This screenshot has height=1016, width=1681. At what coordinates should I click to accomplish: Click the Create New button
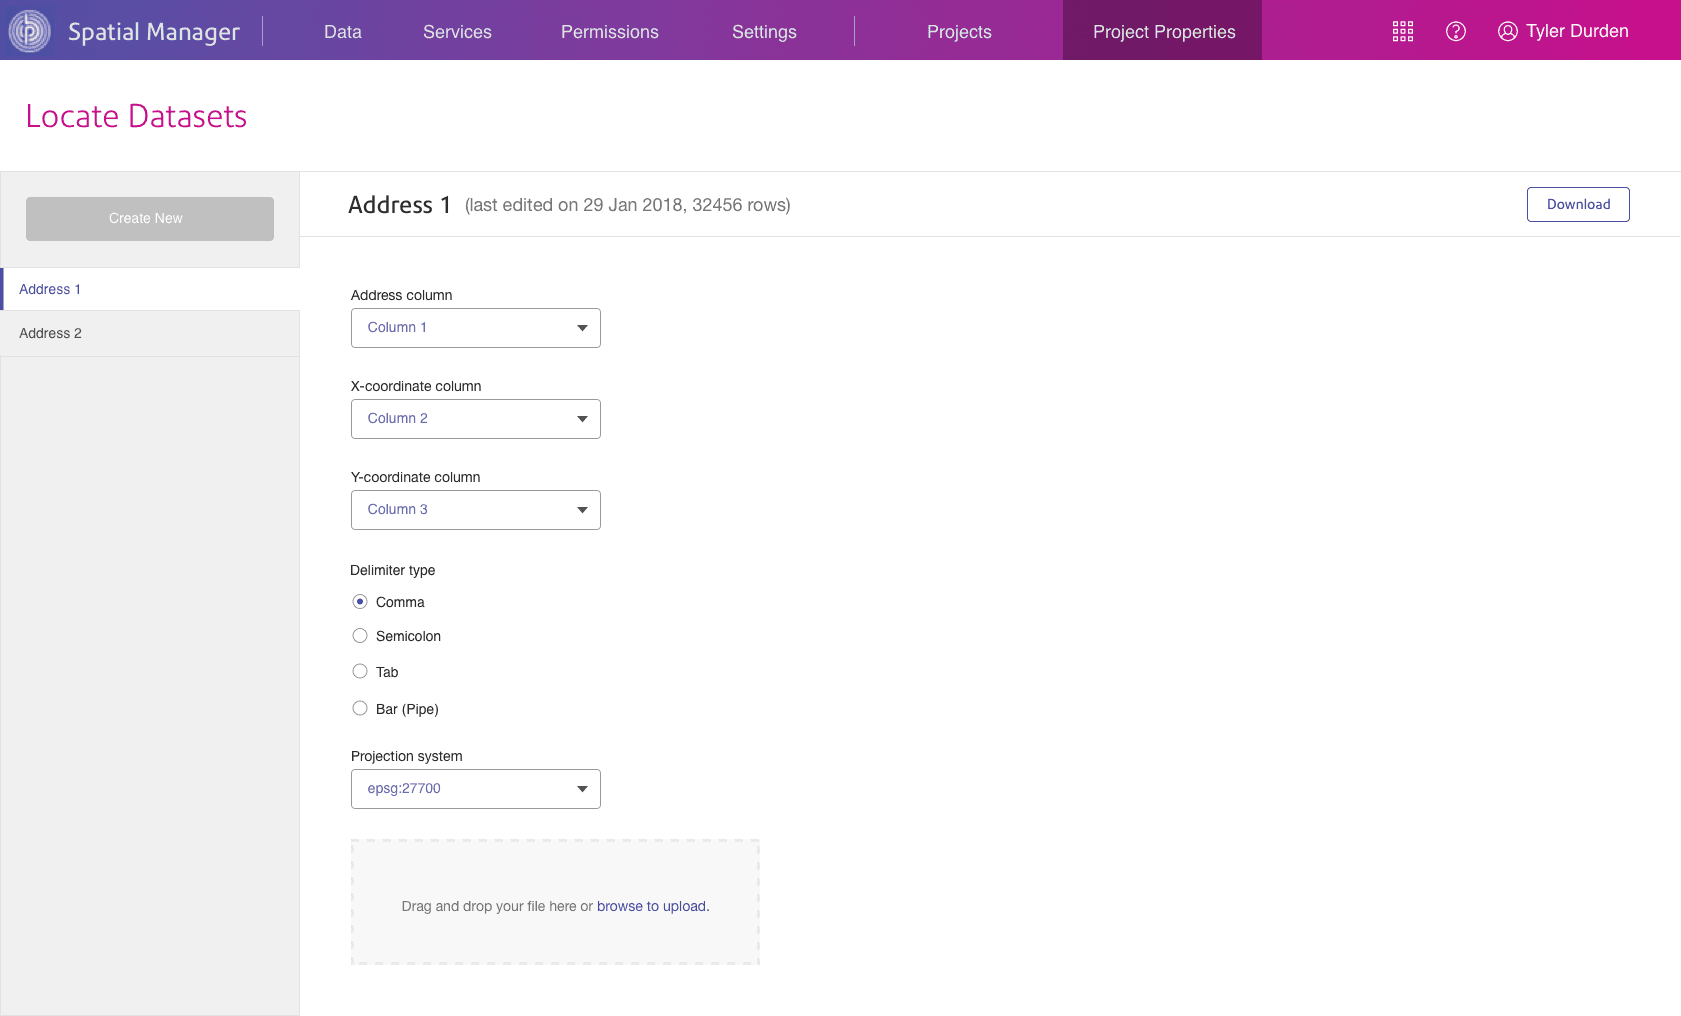click(149, 218)
